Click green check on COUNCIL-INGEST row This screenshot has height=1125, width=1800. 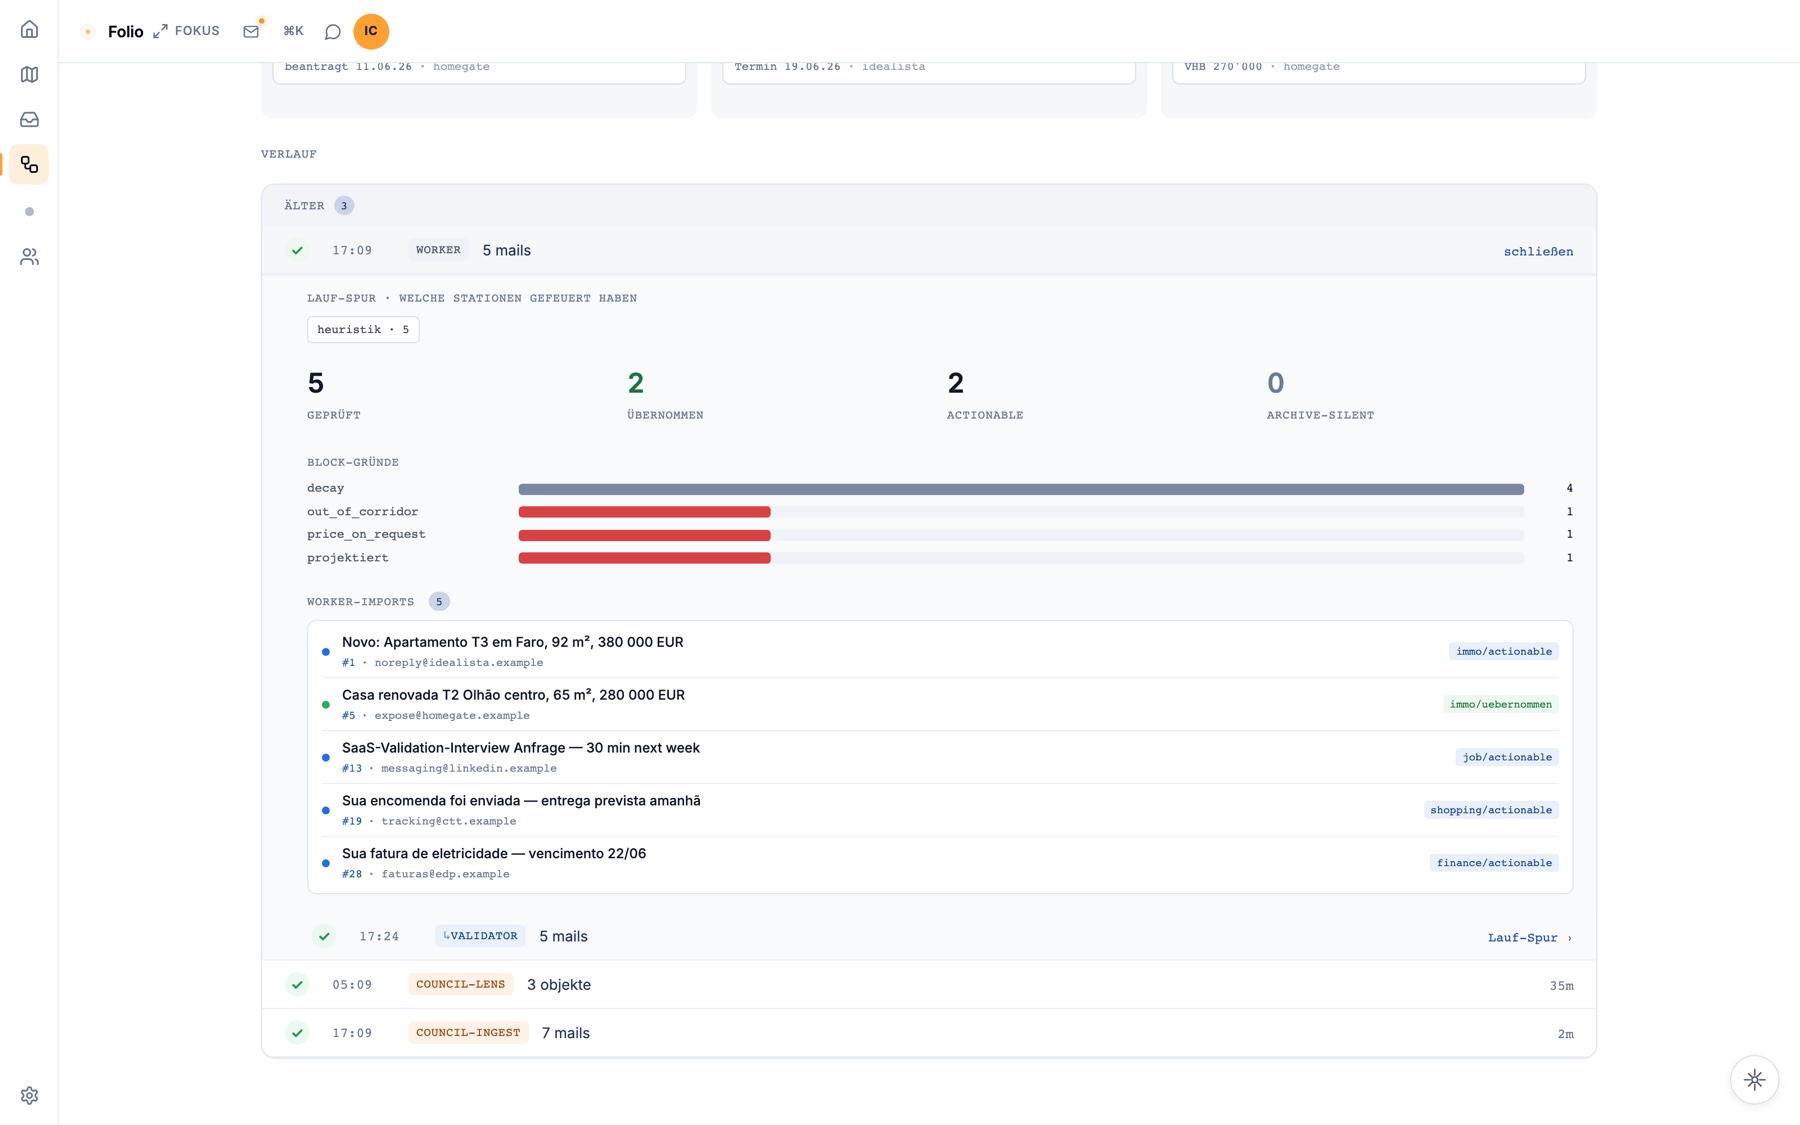click(x=297, y=1032)
